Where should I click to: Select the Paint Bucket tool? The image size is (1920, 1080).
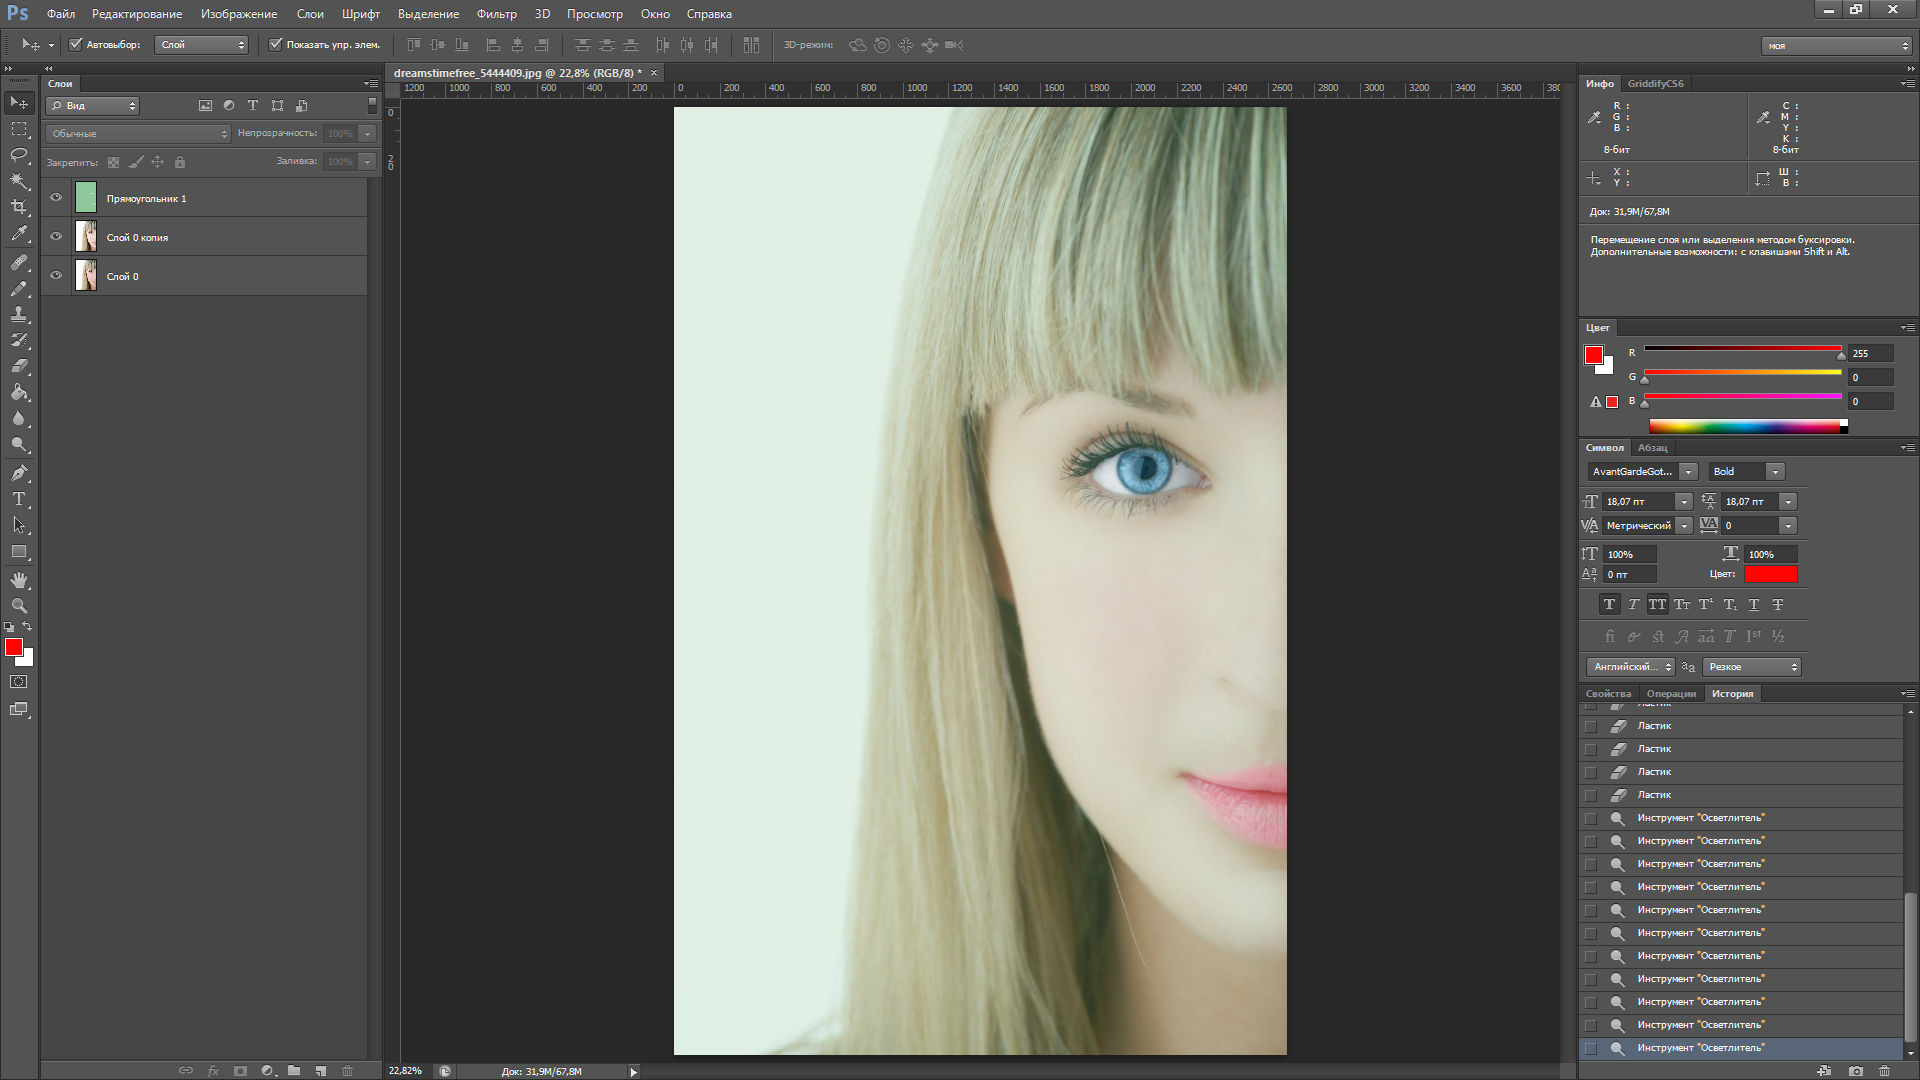19,392
